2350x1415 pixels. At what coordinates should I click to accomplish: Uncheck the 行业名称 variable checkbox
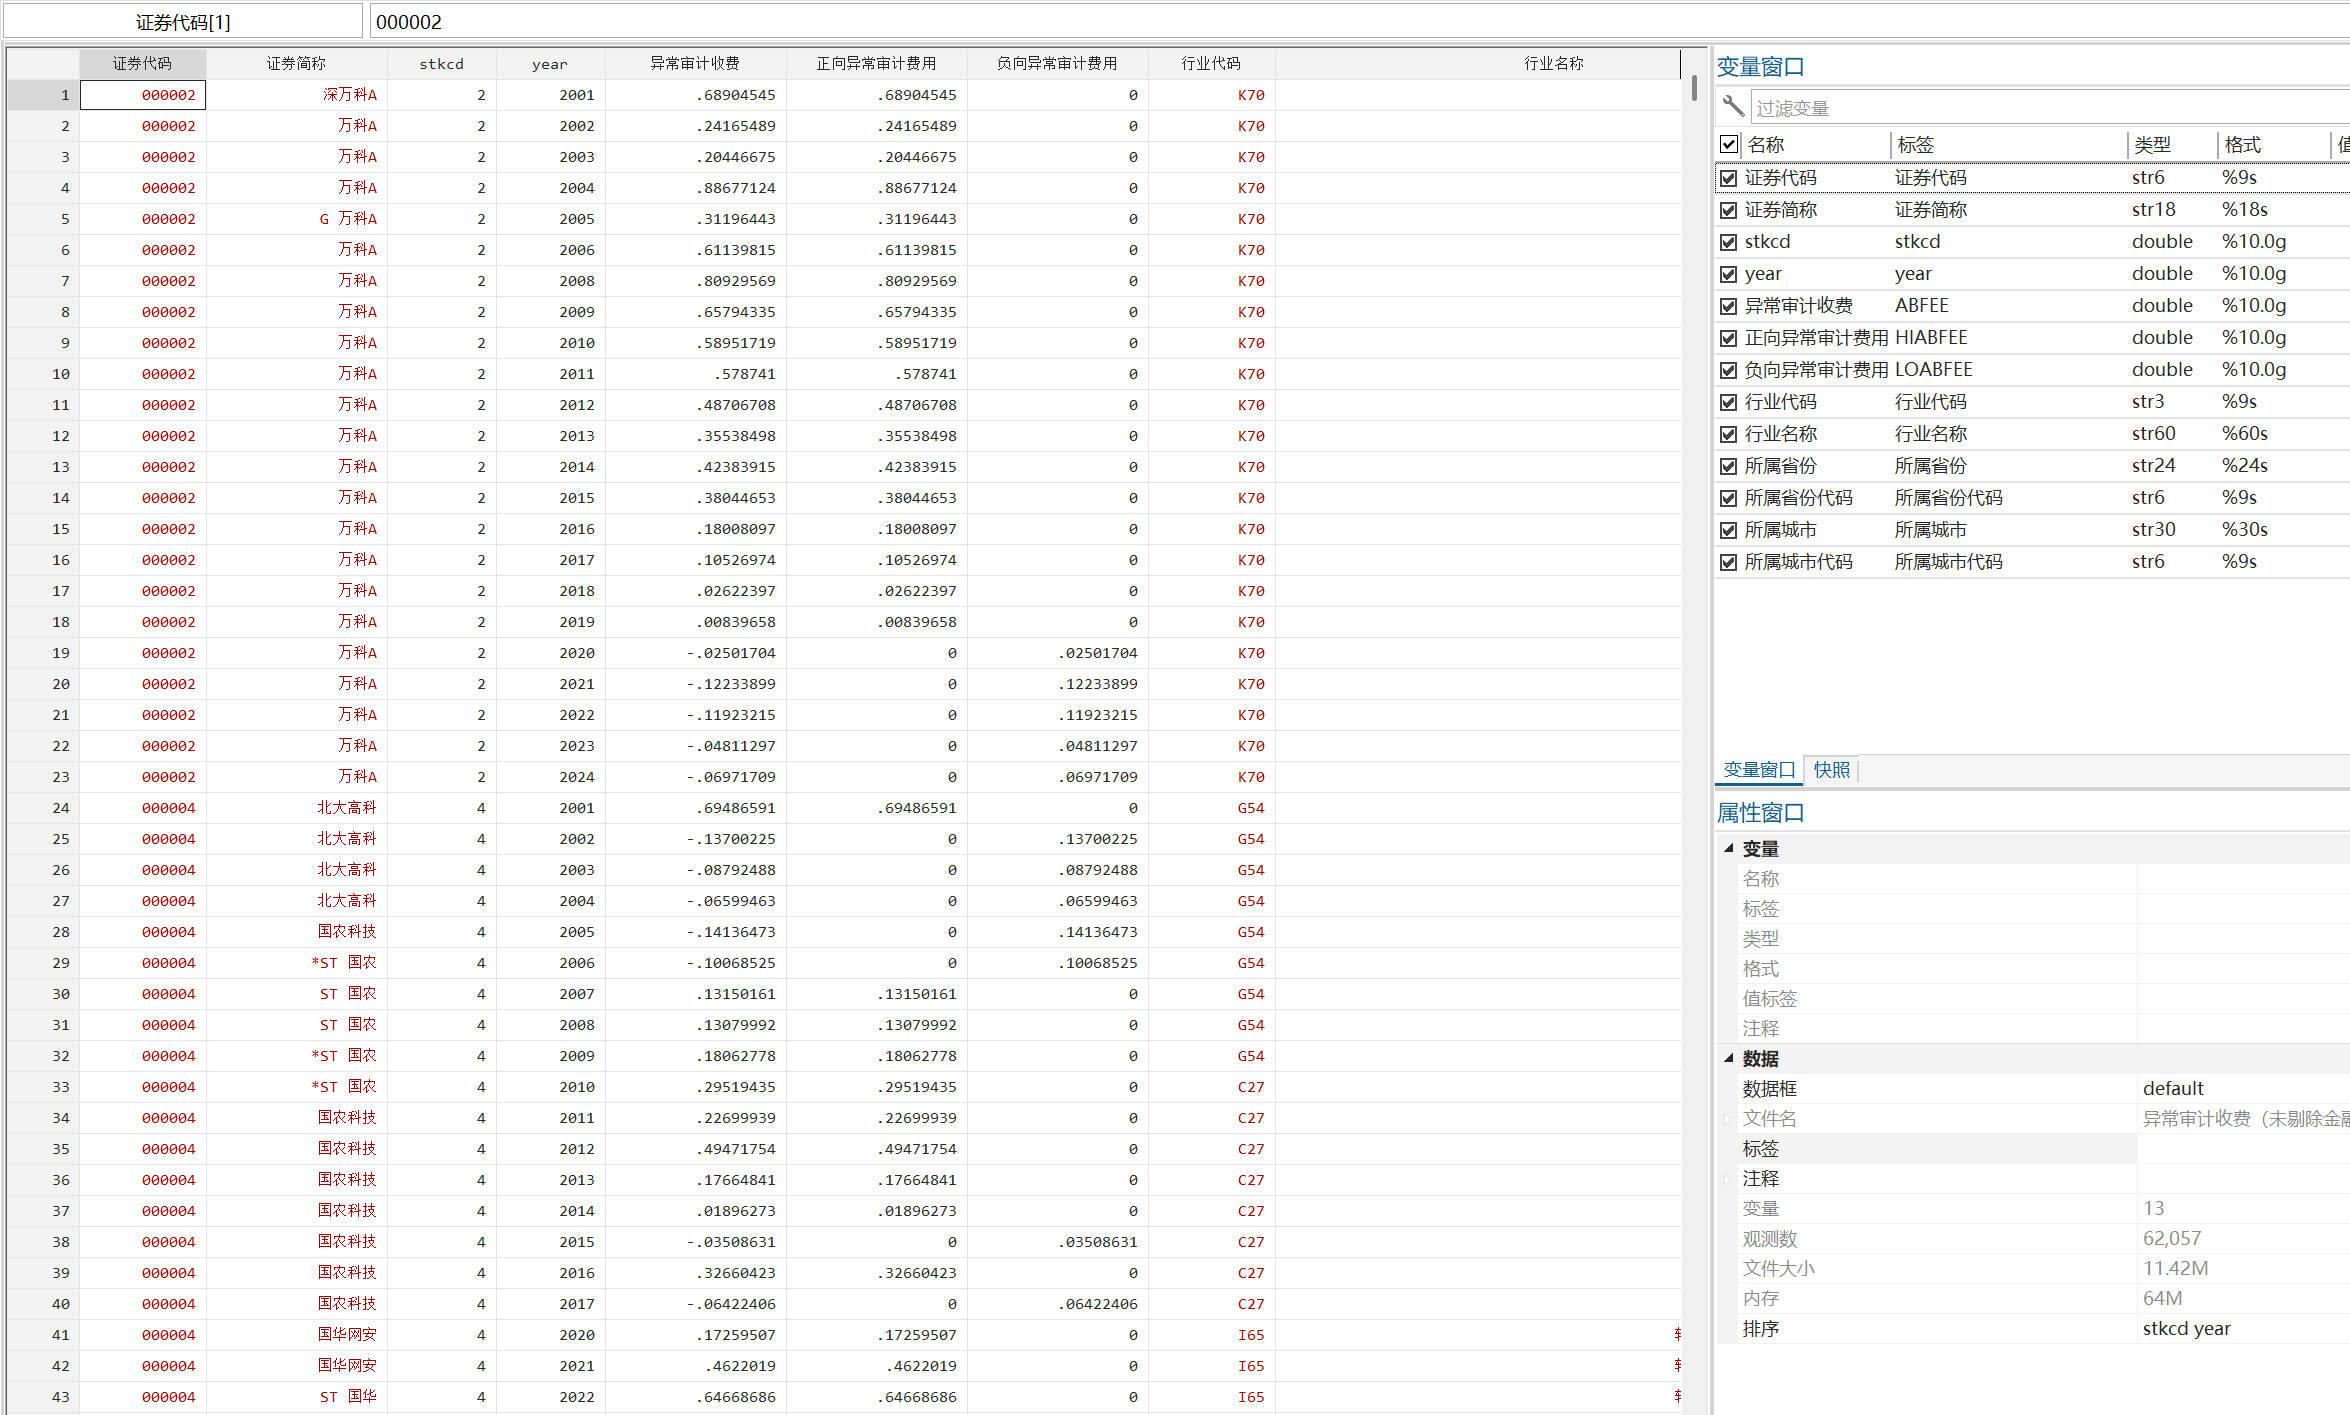point(1728,434)
